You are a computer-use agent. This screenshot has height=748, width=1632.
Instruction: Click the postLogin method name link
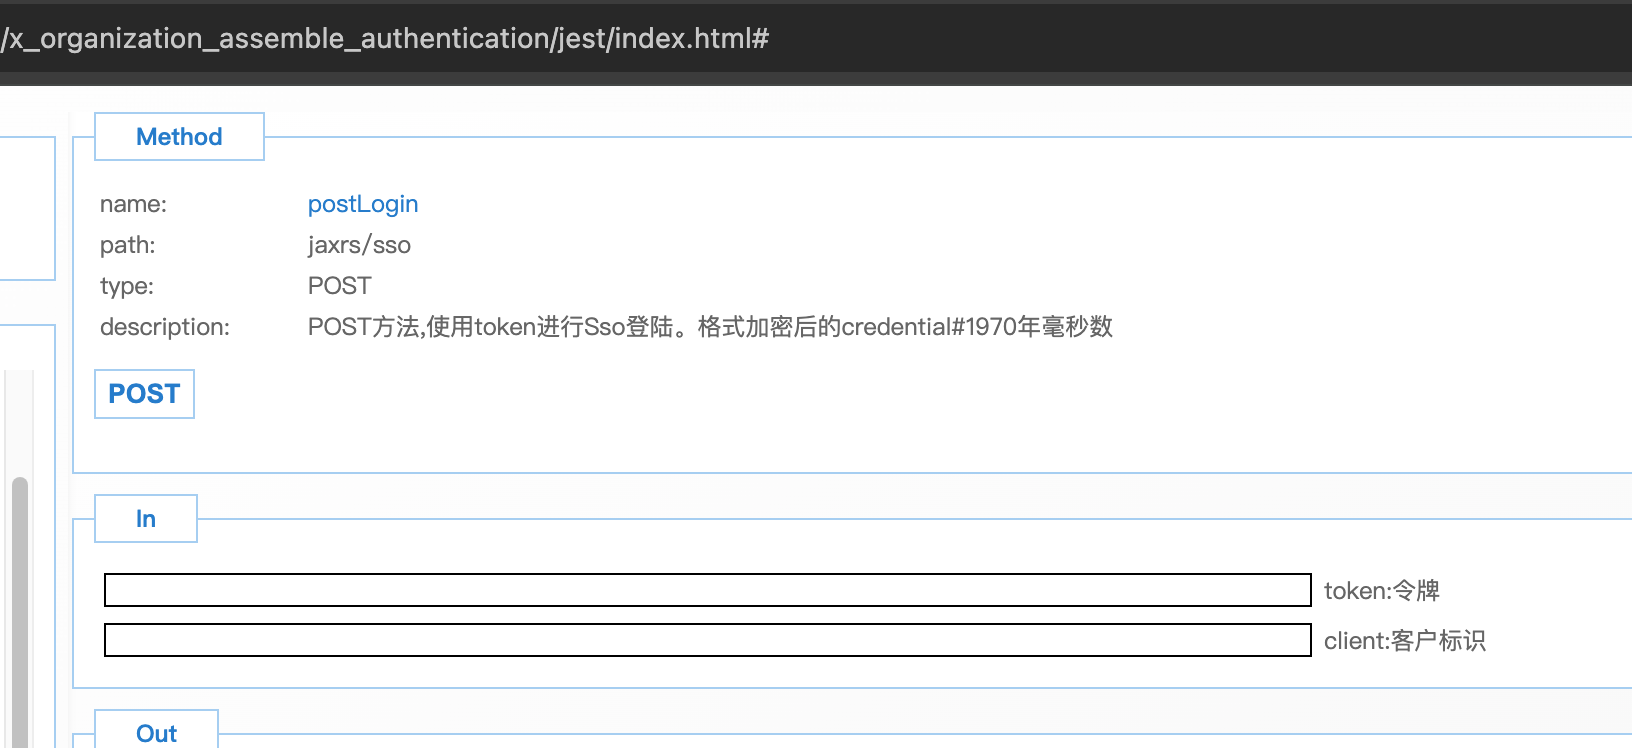pos(362,204)
